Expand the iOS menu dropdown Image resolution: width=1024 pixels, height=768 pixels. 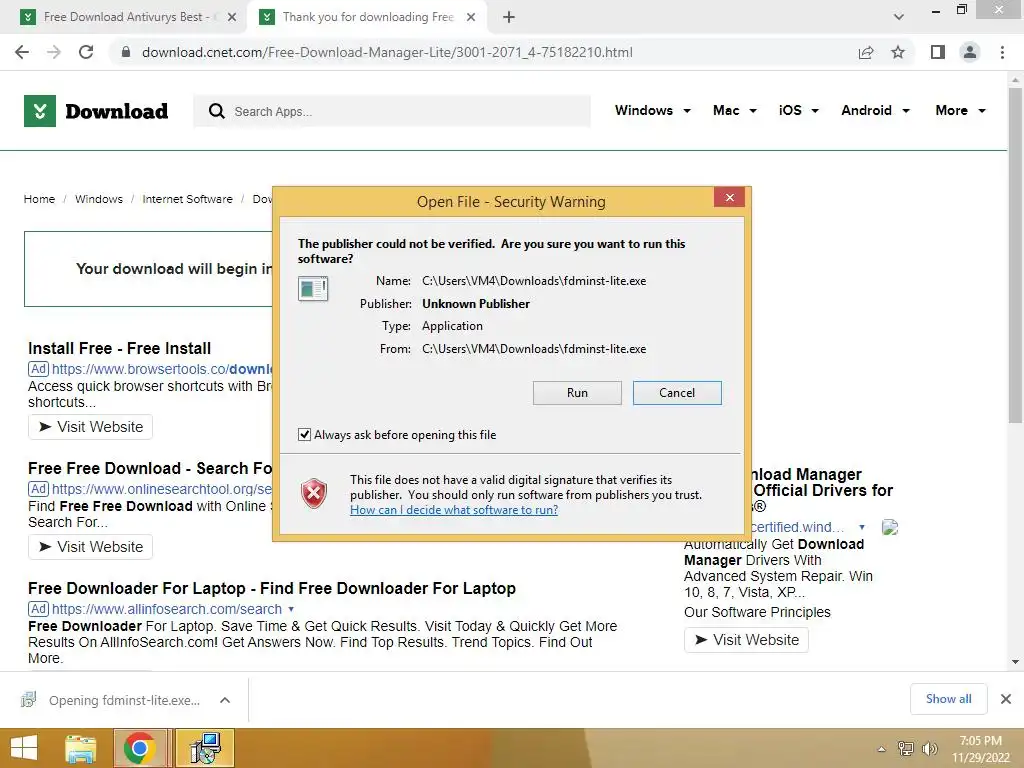798,110
